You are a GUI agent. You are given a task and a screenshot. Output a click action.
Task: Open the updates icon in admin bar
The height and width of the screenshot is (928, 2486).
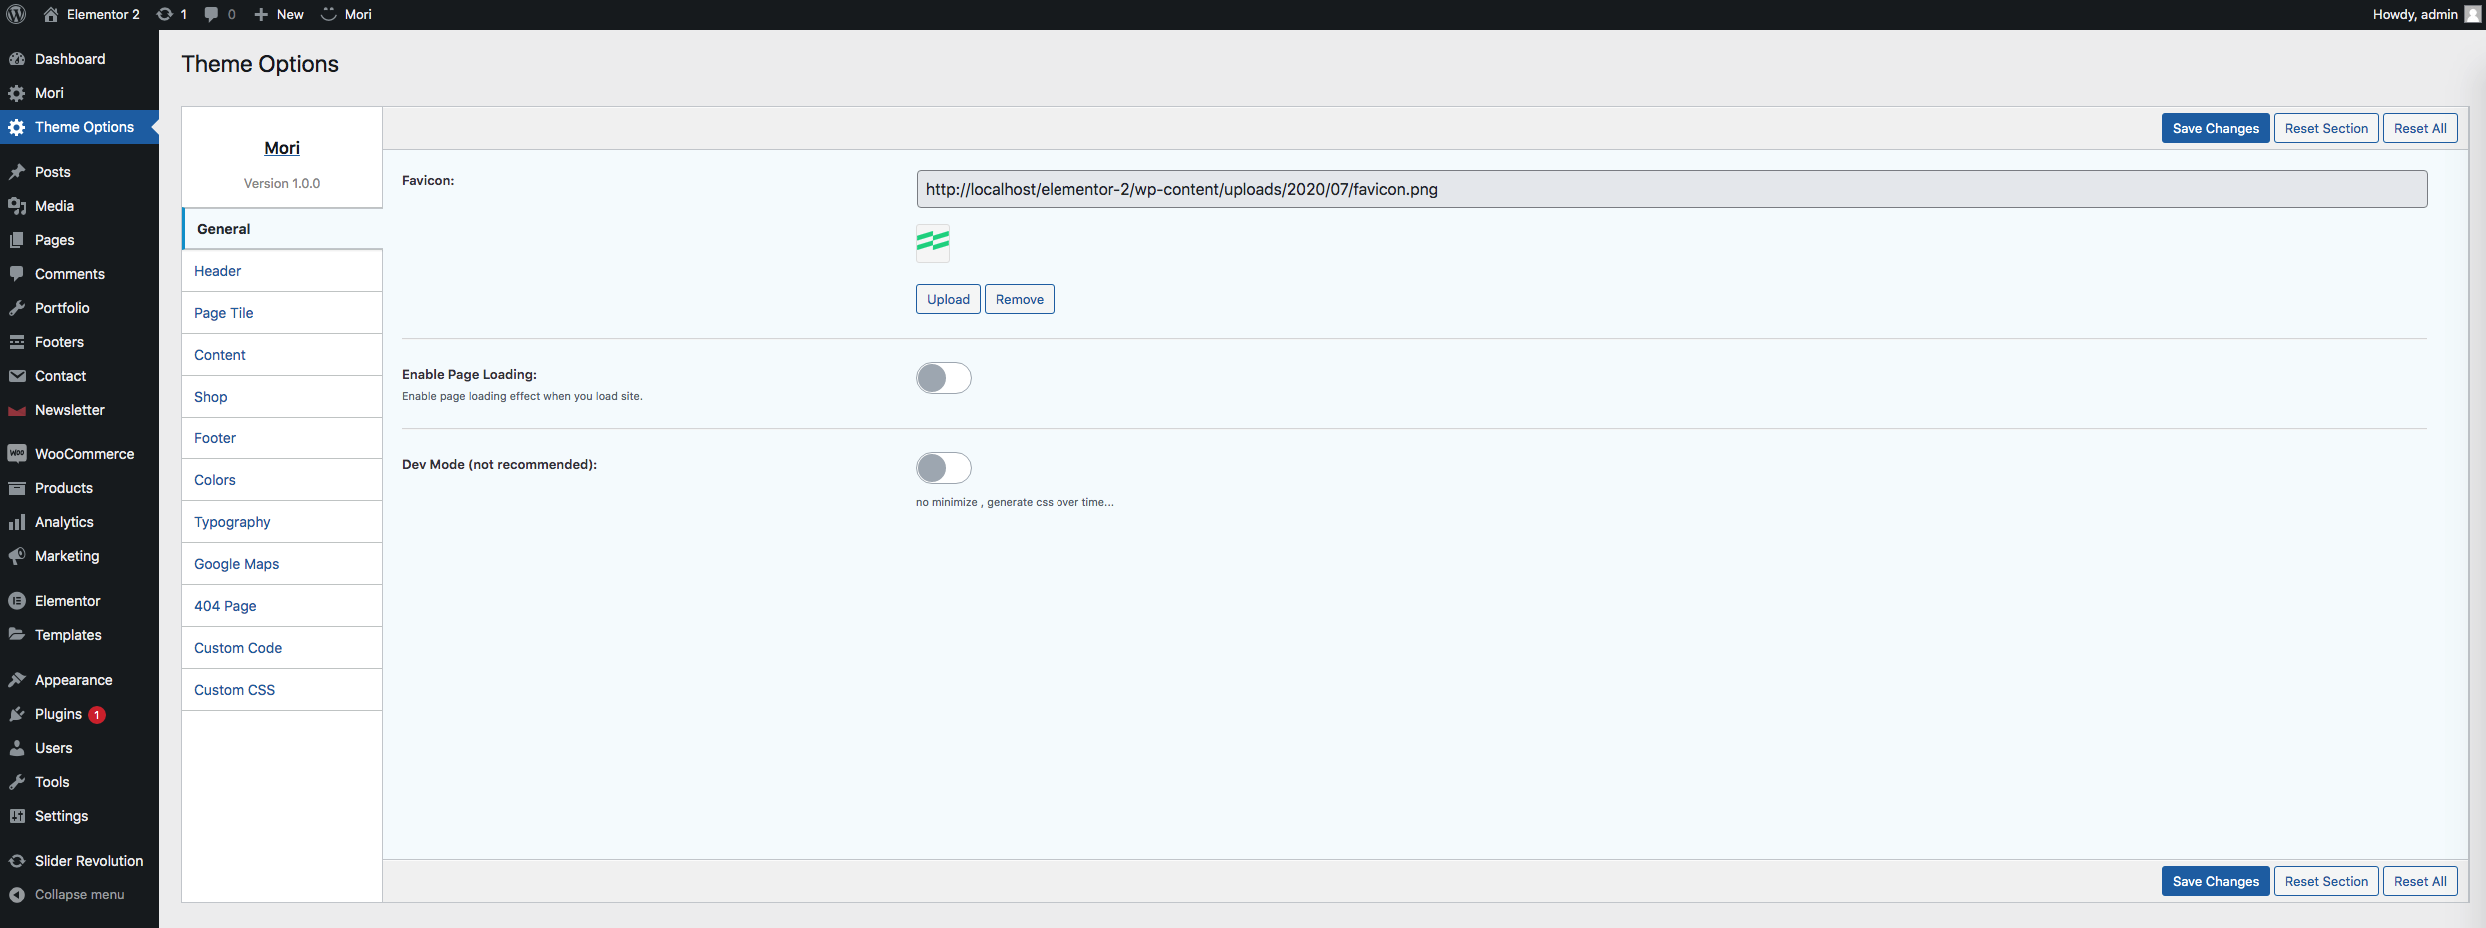[x=165, y=14]
